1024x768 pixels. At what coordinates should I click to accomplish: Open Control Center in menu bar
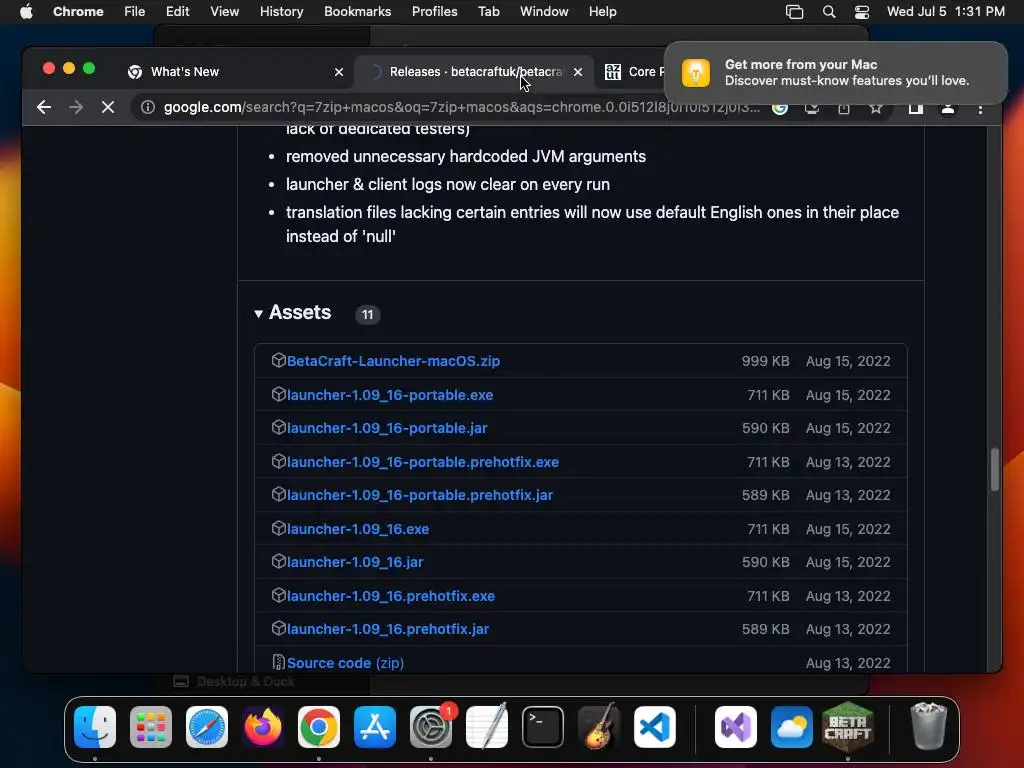(x=862, y=12)
